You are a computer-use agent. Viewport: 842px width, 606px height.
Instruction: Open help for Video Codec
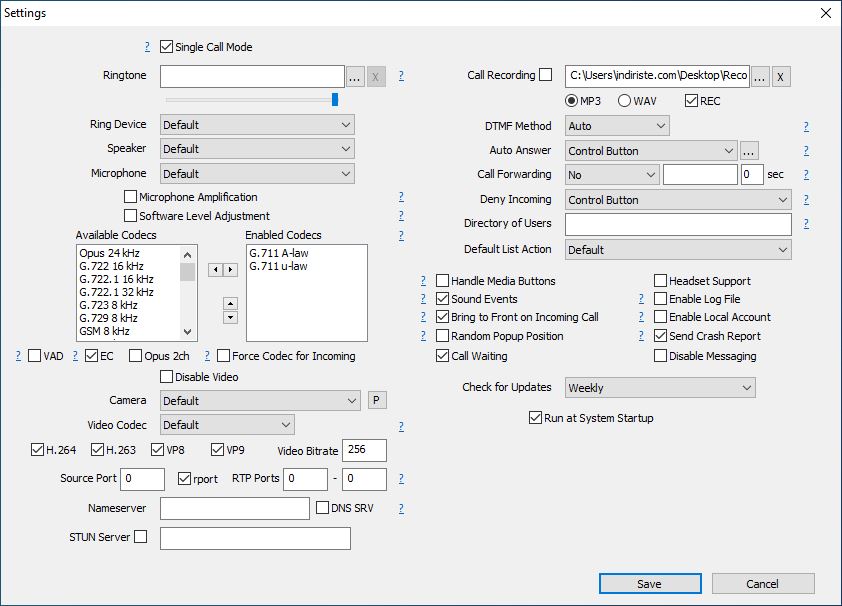click(401, 427)
